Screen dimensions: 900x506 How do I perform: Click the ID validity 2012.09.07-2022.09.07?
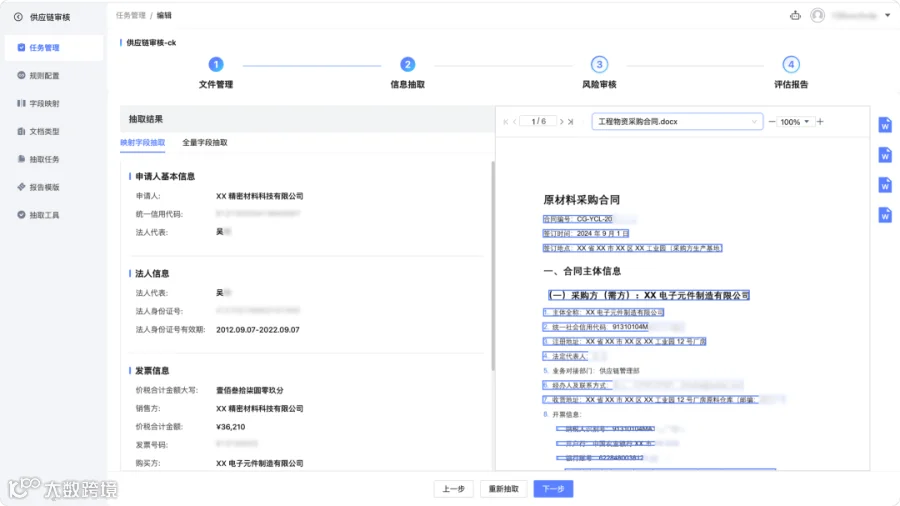[x=258, y=330]
